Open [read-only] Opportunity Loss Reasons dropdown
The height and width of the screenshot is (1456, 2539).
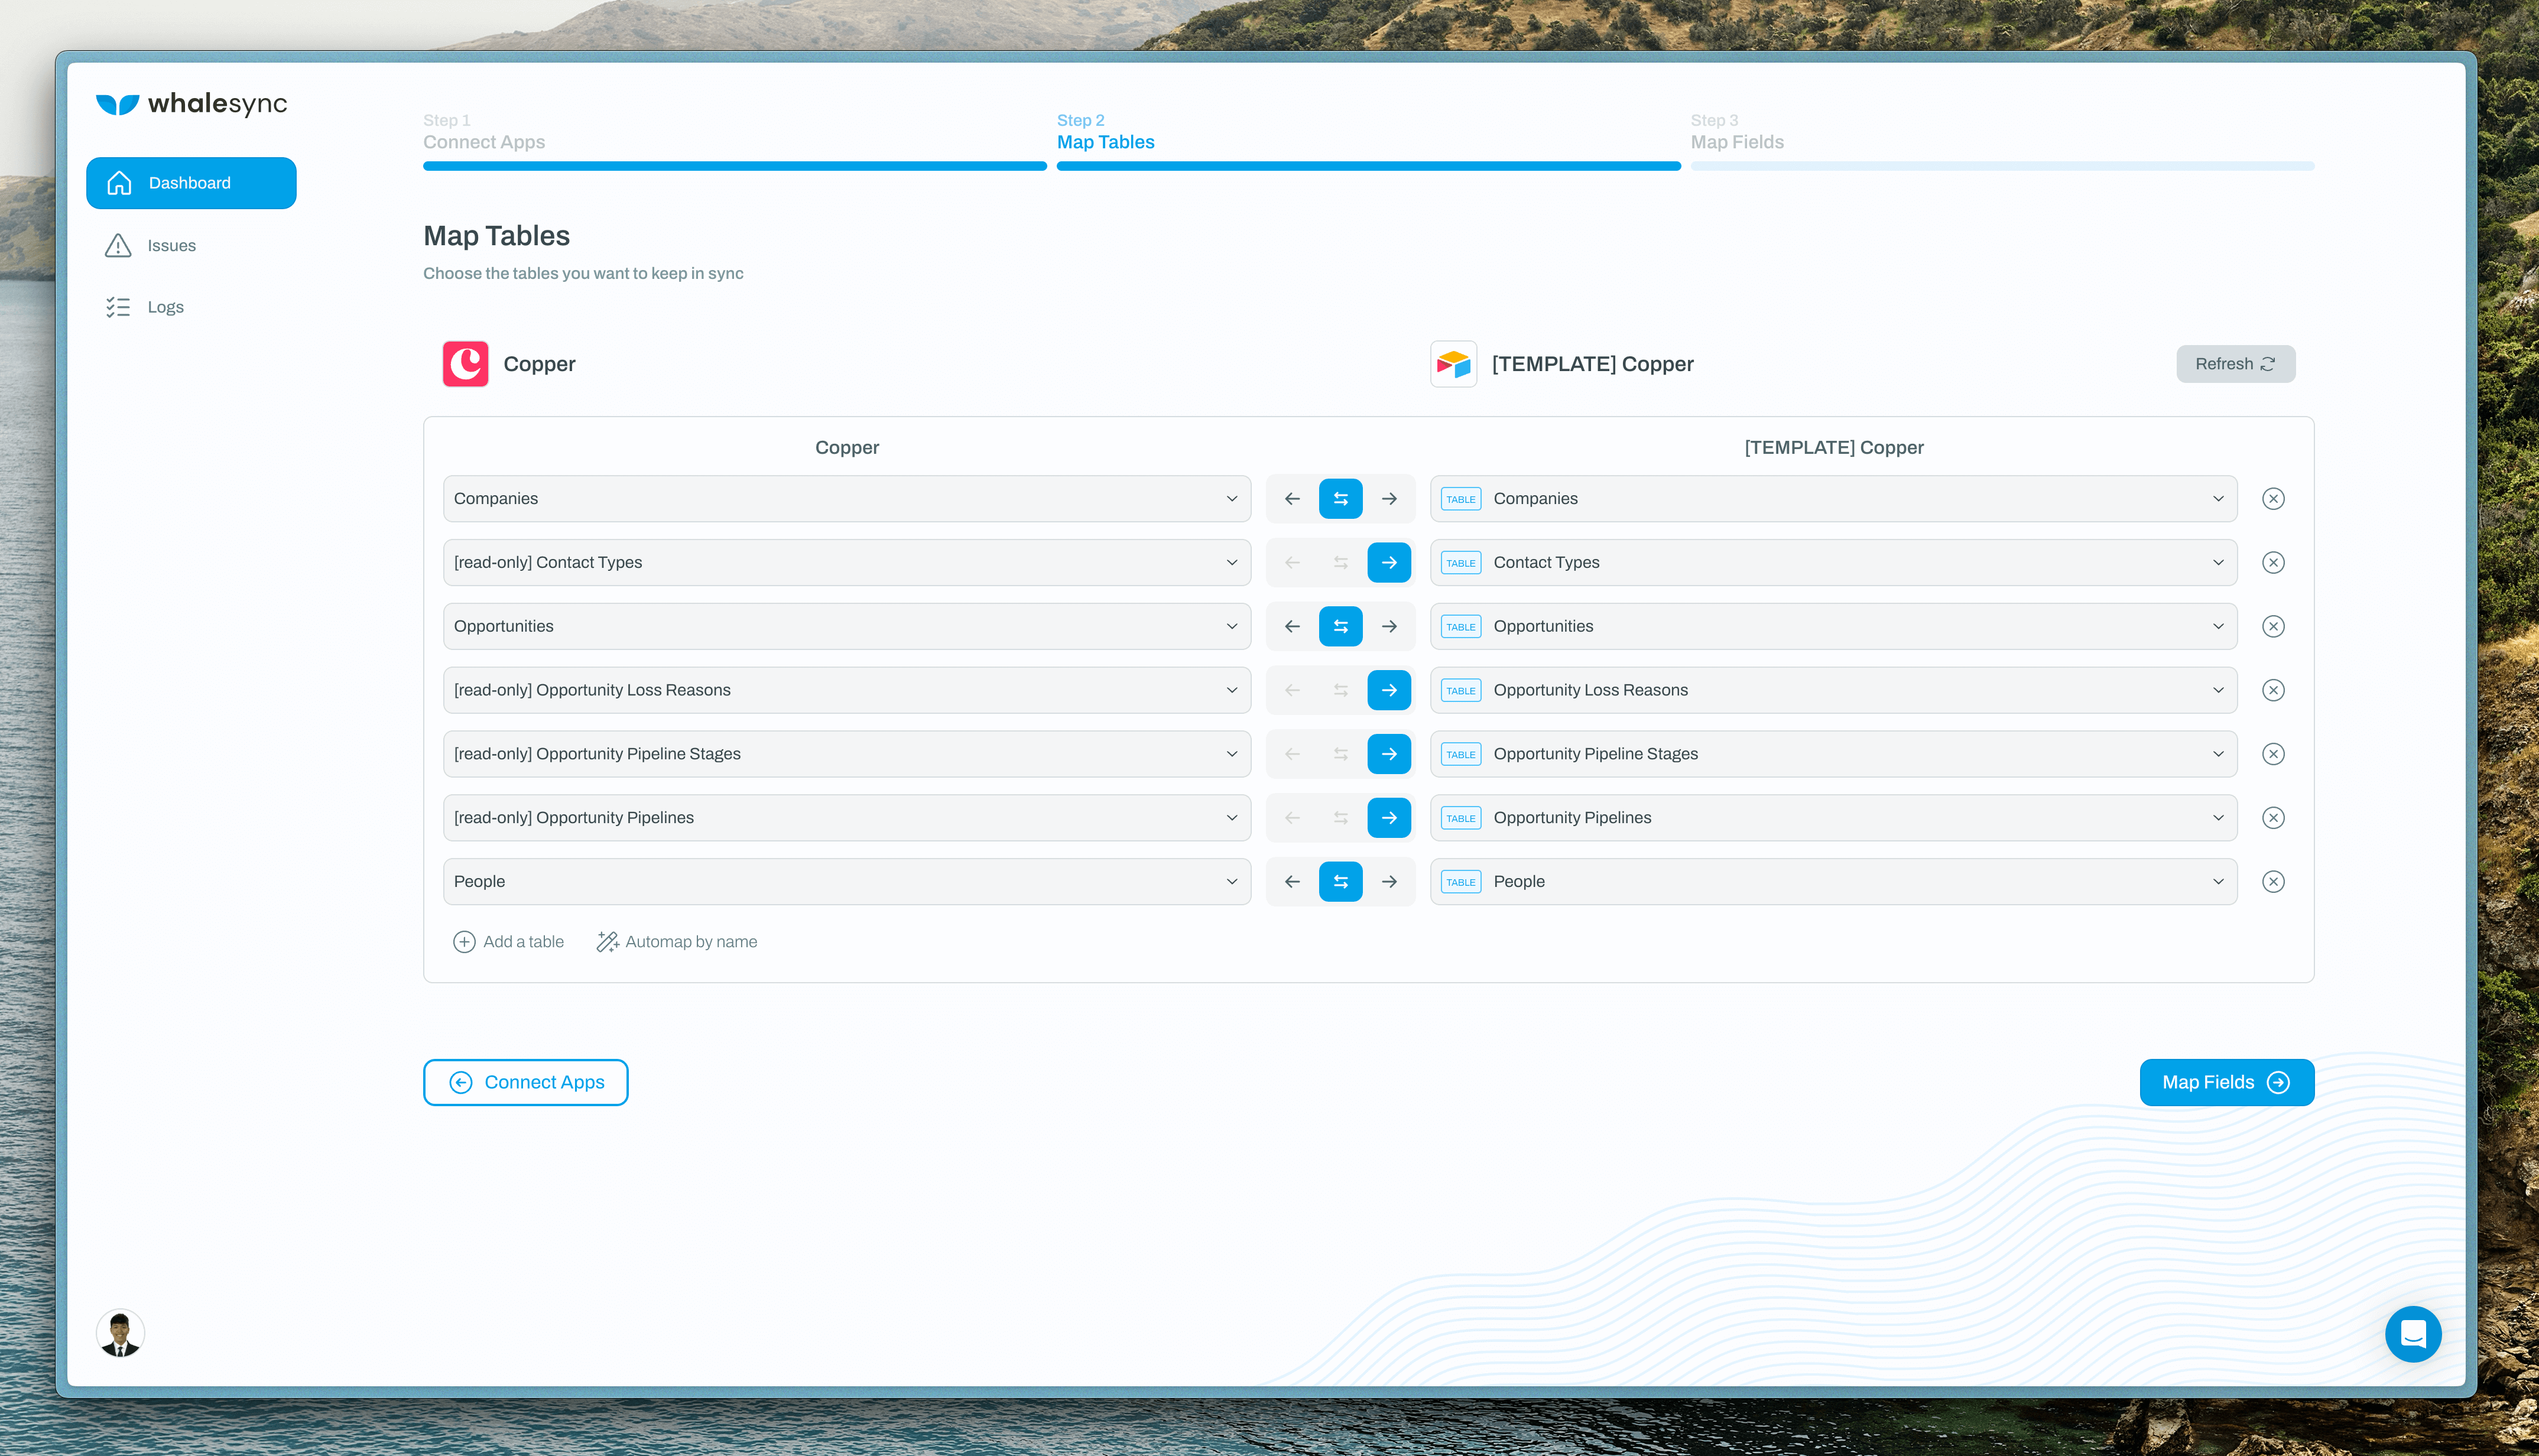click(x=847, y=690)
